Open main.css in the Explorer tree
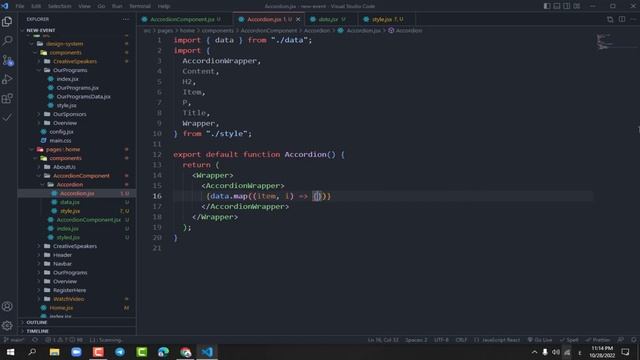 pos(60,140)
